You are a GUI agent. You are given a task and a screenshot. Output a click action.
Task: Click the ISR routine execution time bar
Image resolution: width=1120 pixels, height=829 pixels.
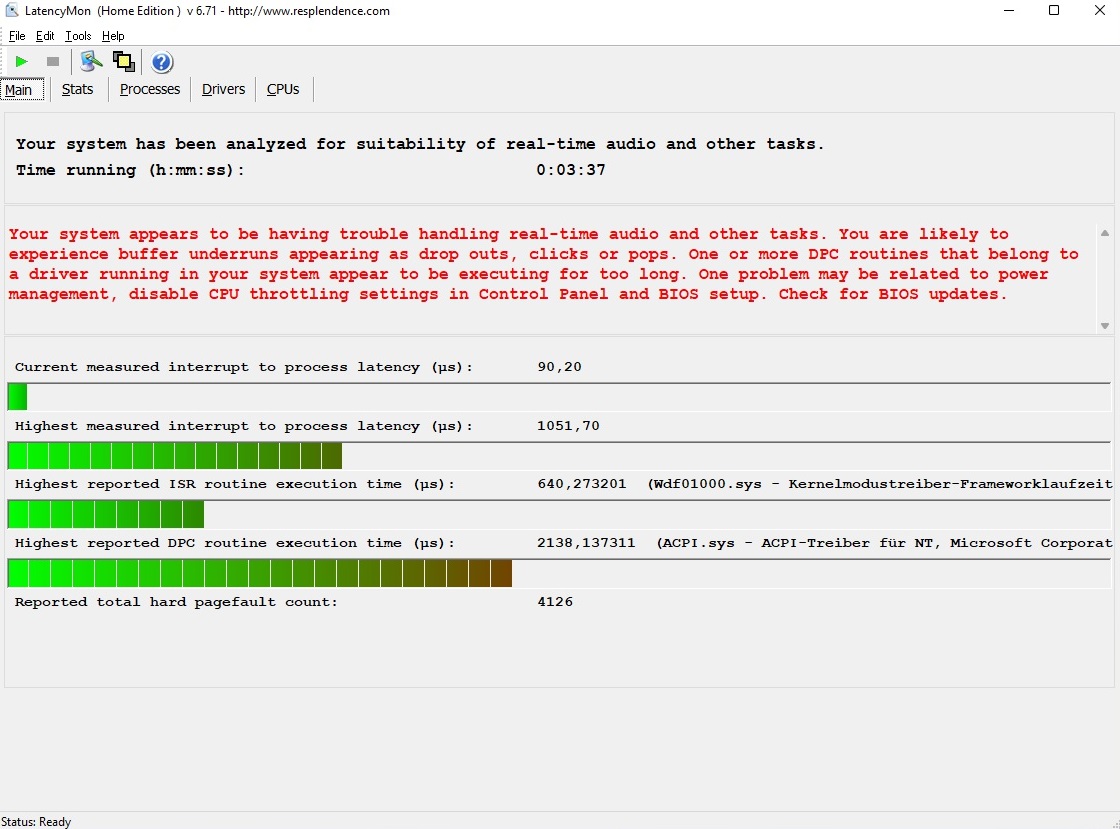559,514
